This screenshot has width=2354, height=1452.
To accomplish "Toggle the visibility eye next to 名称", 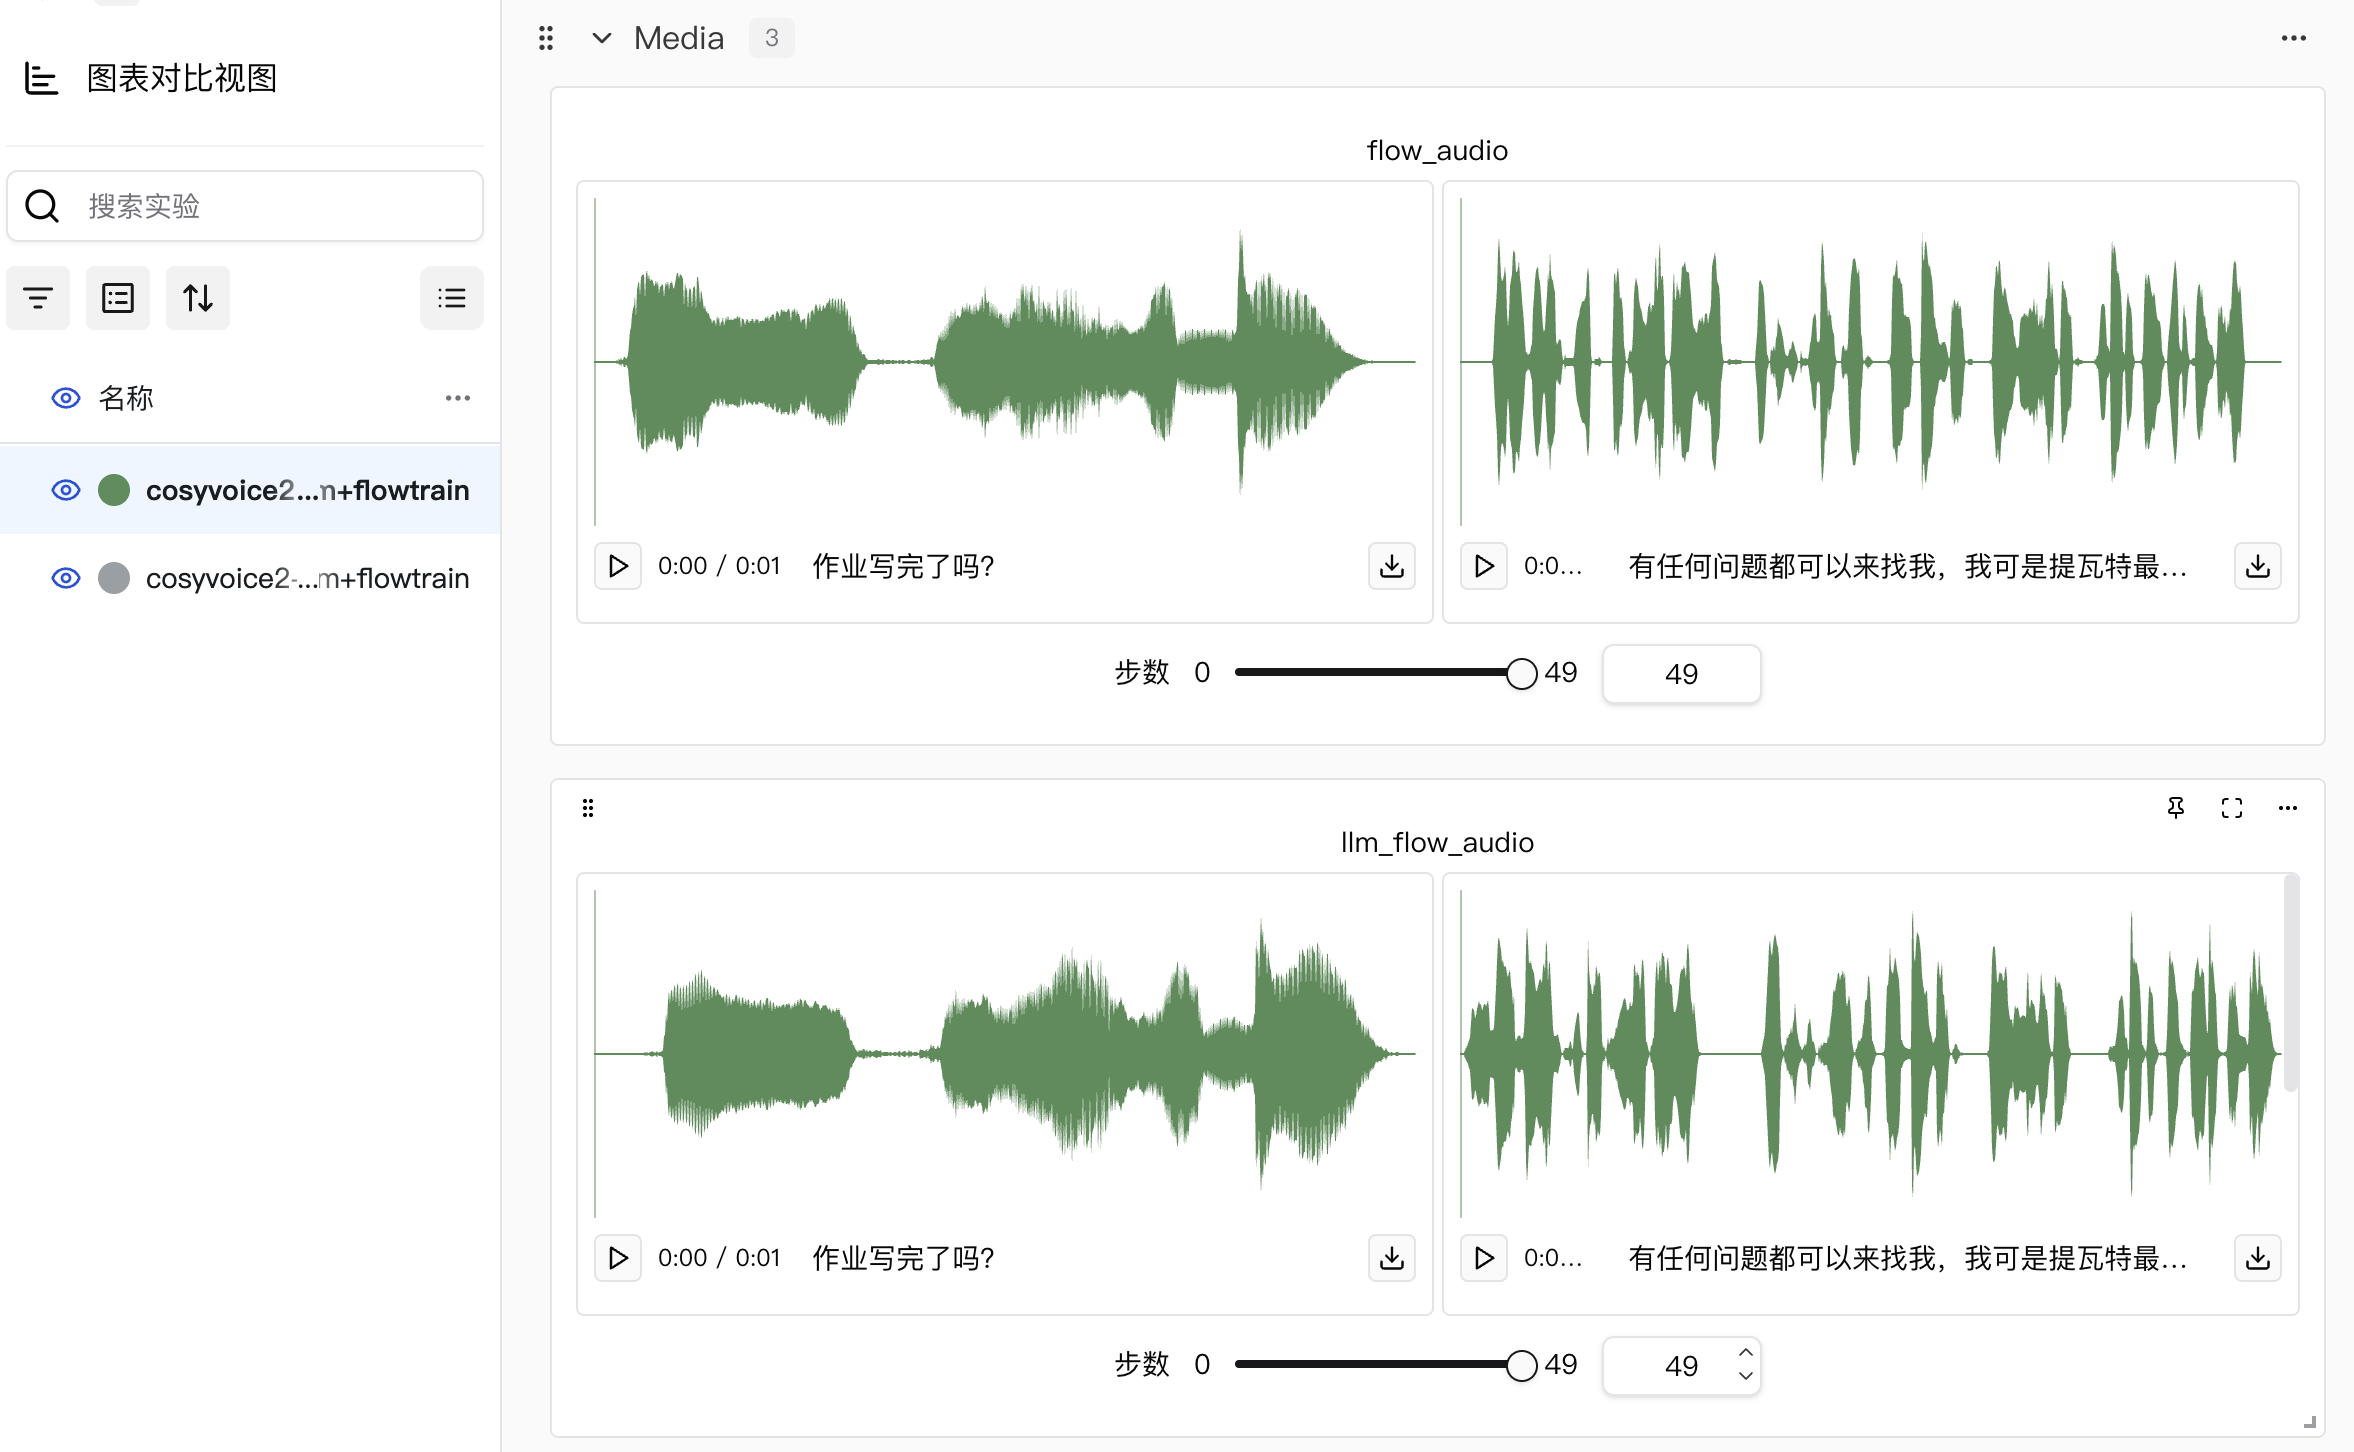I will (66, 398).
